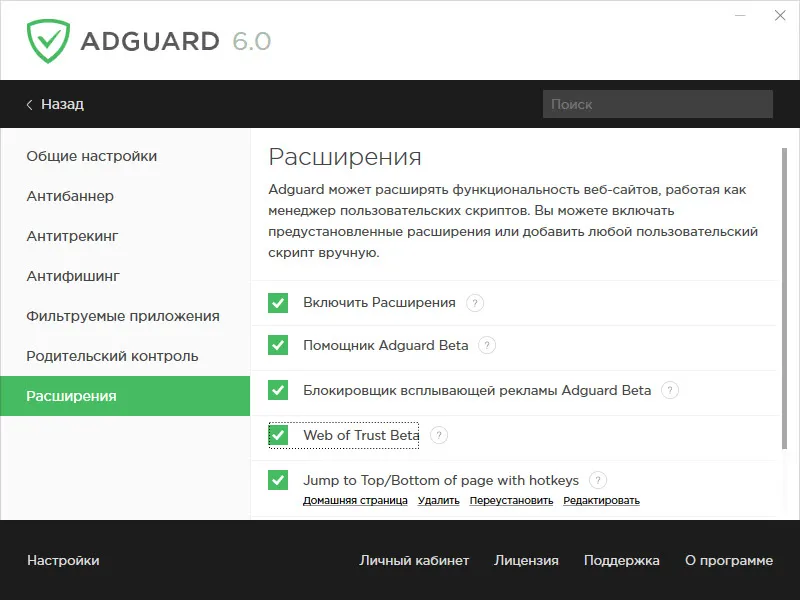The image size is (800, 600).
Task: Open Антифишинг section
Action: click(73, 276)
